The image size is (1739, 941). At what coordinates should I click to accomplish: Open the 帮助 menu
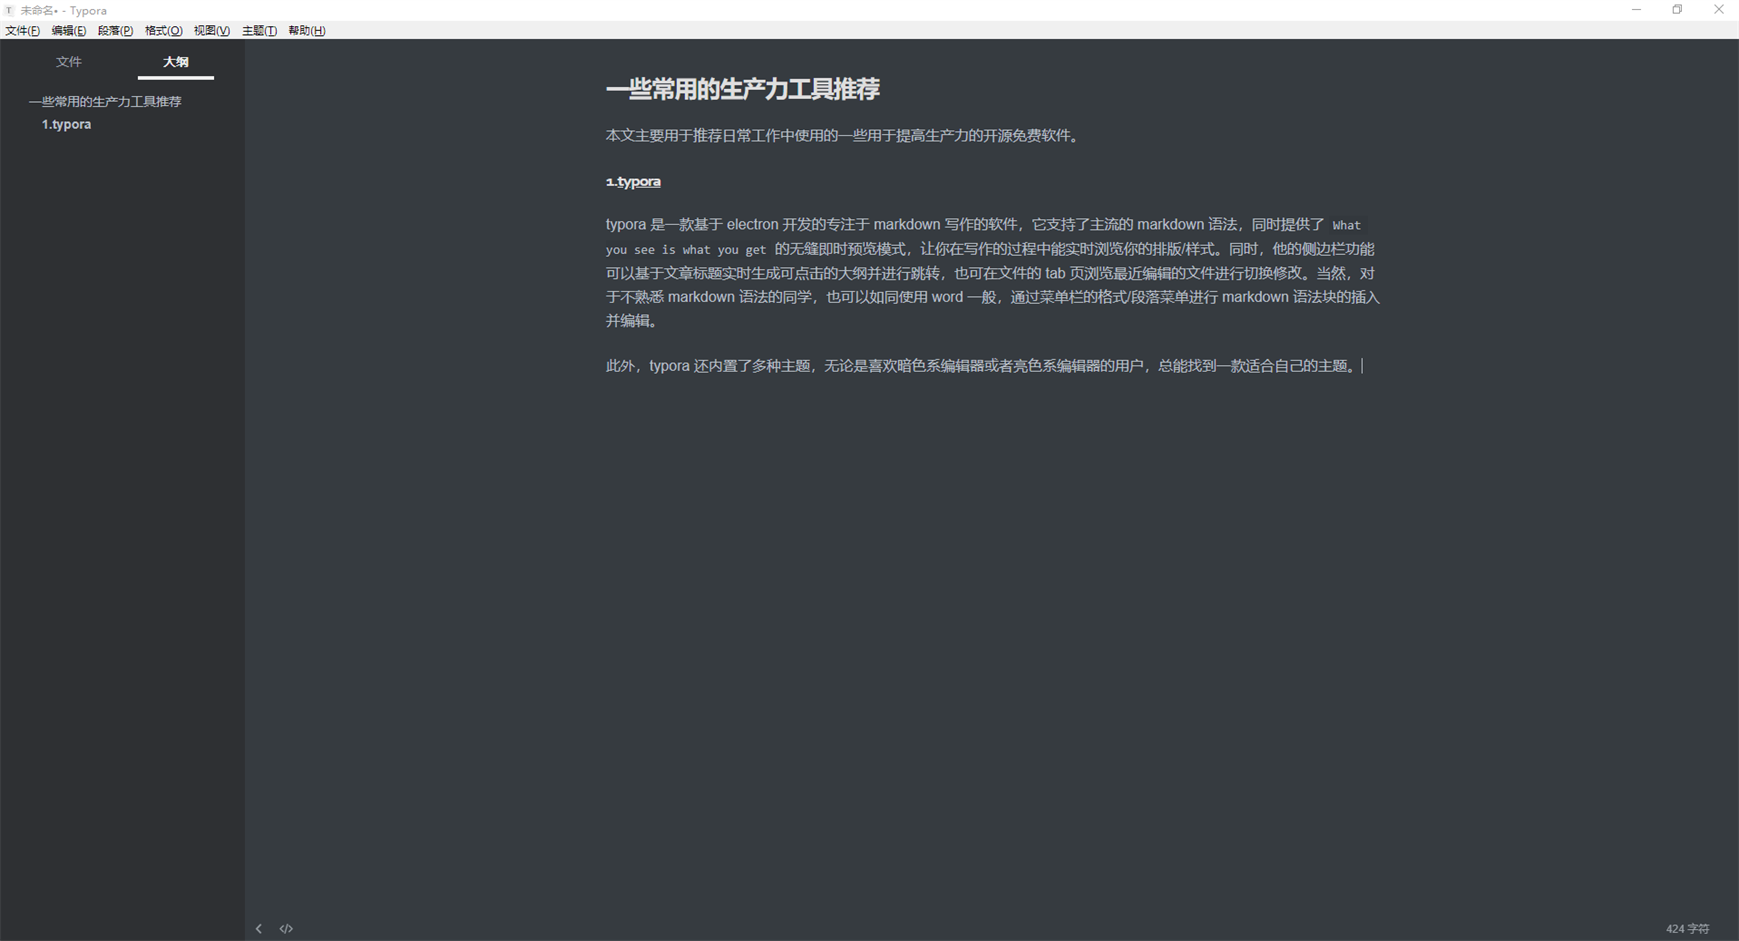click(304, 30)
